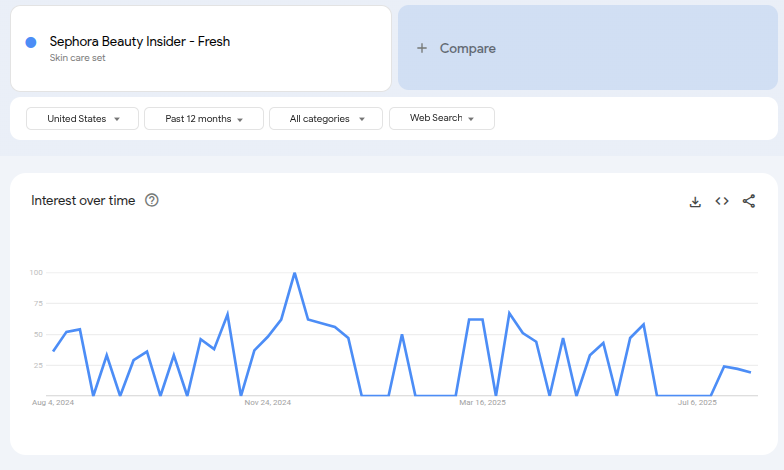The width and height of the screenshot is (784, 470).
Task: Click the blue dot of search term
Action: (31, 42)
